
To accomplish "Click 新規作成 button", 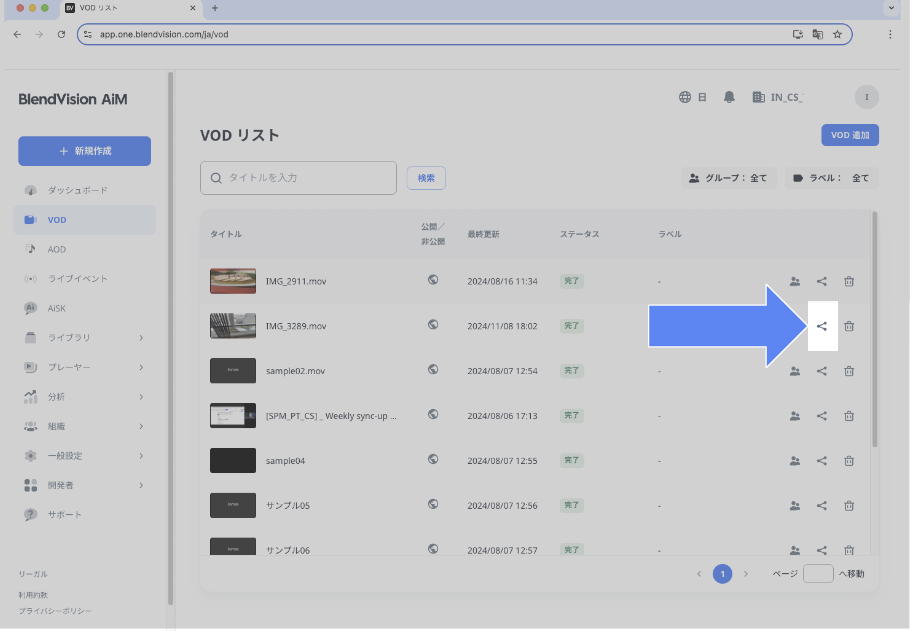I will pyautogui.click(x=84, y=151).
